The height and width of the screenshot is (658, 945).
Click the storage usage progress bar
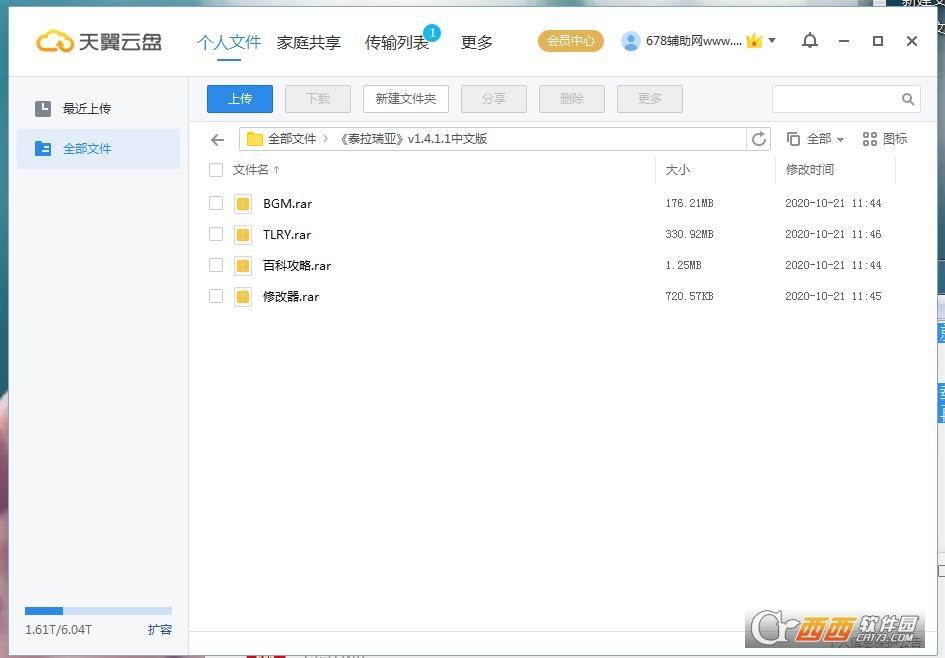point(97,610)
